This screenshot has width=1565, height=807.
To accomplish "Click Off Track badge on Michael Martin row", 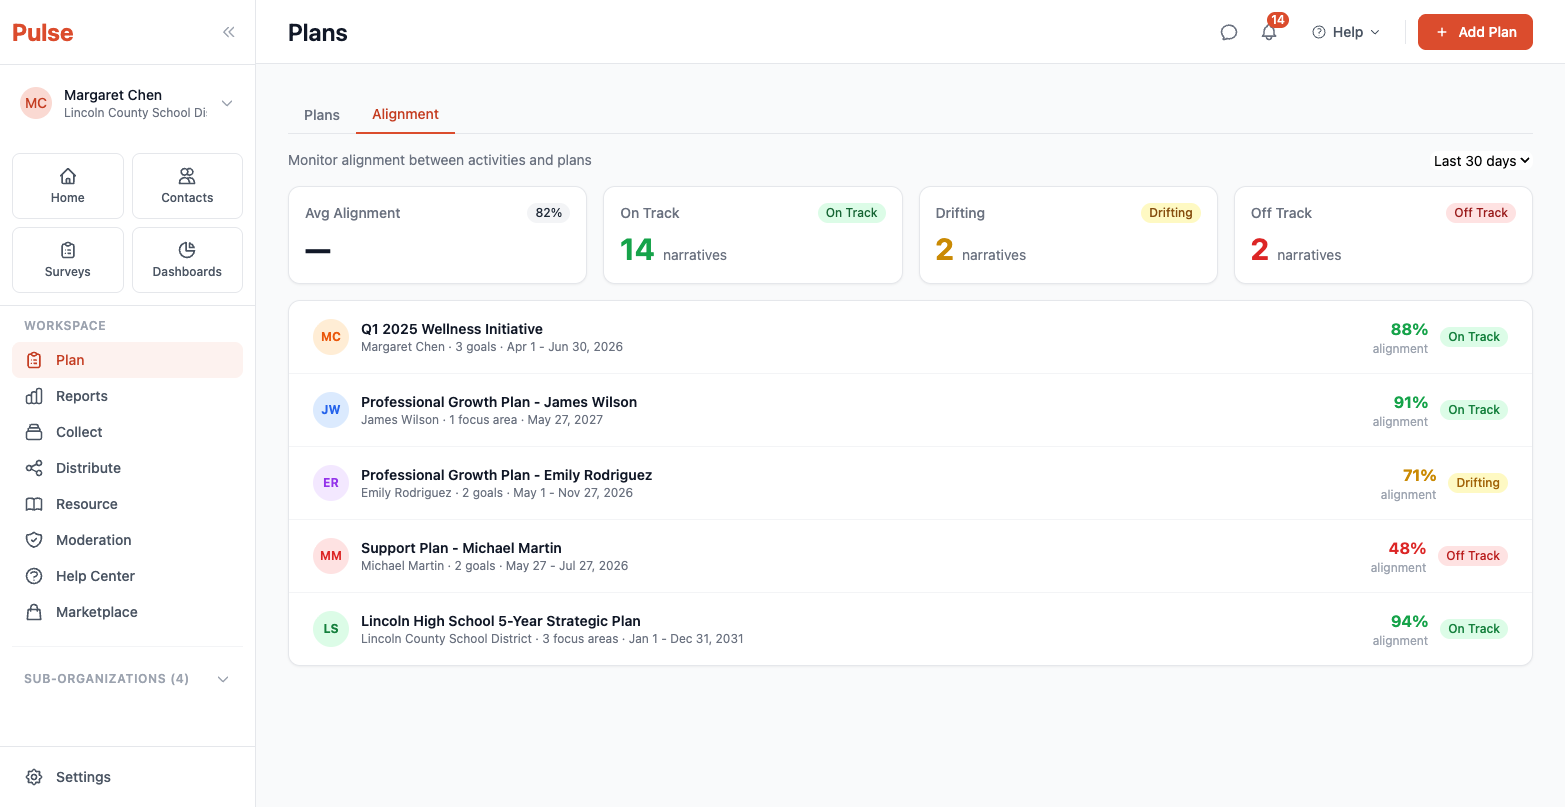I will (x=1473, y=556).
